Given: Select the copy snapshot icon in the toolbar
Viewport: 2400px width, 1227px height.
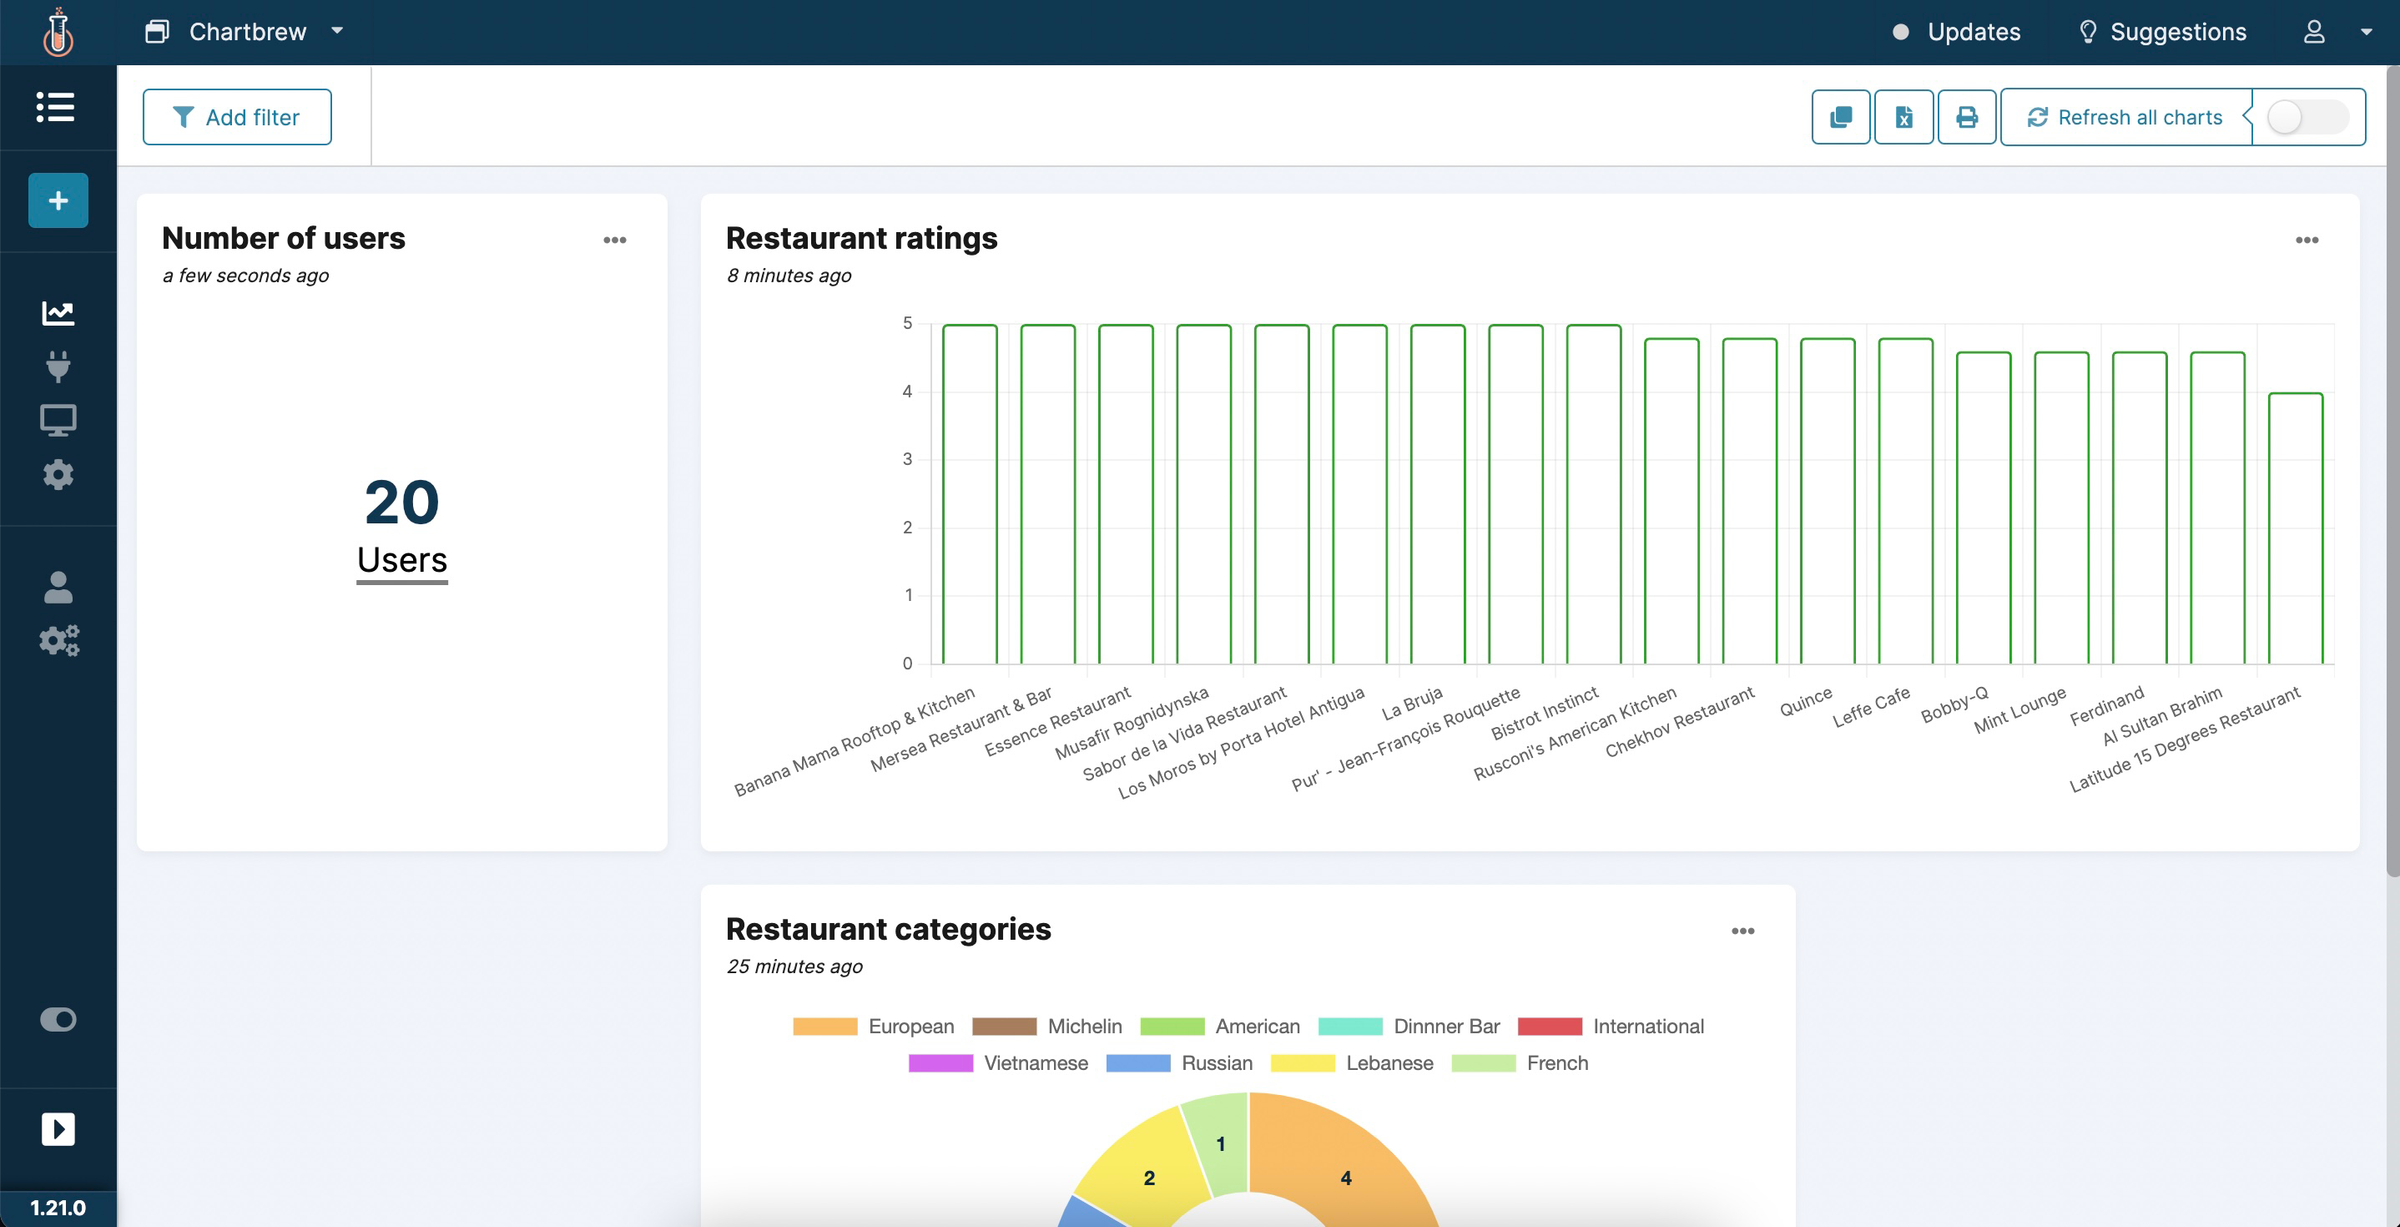Looking at the screenshot, I should tap(1840, 117).
